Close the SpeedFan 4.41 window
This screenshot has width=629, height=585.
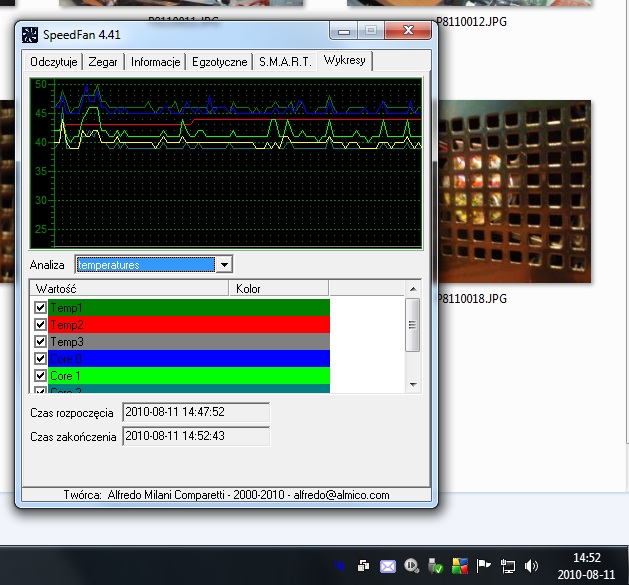(408, 30)
